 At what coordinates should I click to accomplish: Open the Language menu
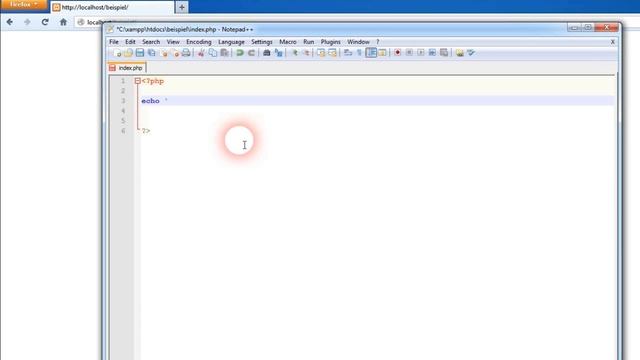pyautogui.click(x=231, y=42)
